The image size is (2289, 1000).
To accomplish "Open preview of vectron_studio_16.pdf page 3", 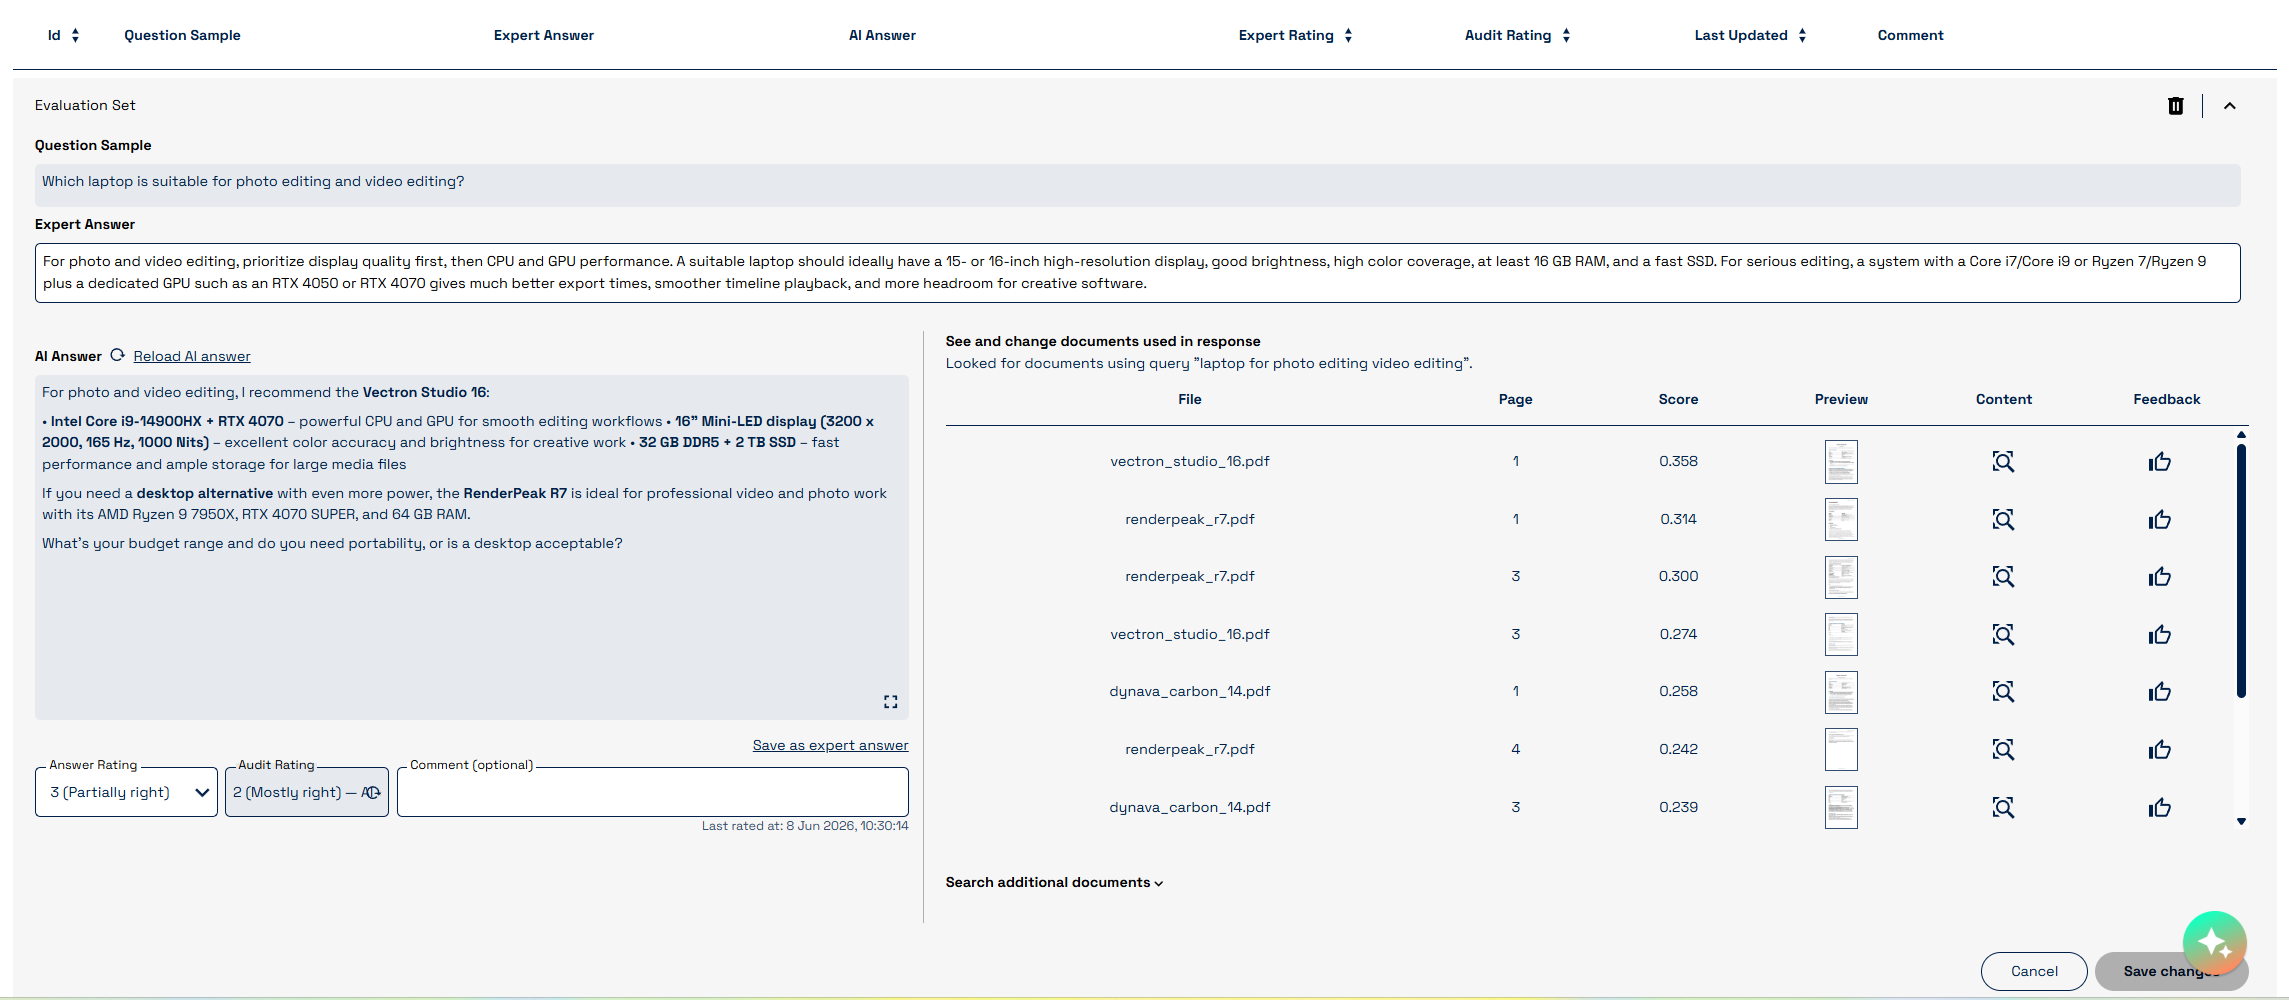I will click(1841, 635).
